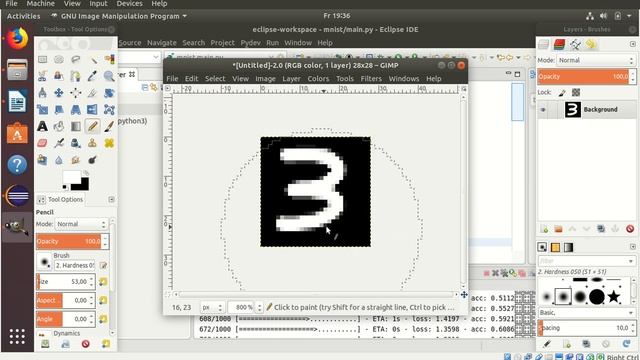The height and width of the screenshot is (360, 640).
Task: Select the Alignment tool
Action: click(x=76, y=93)
